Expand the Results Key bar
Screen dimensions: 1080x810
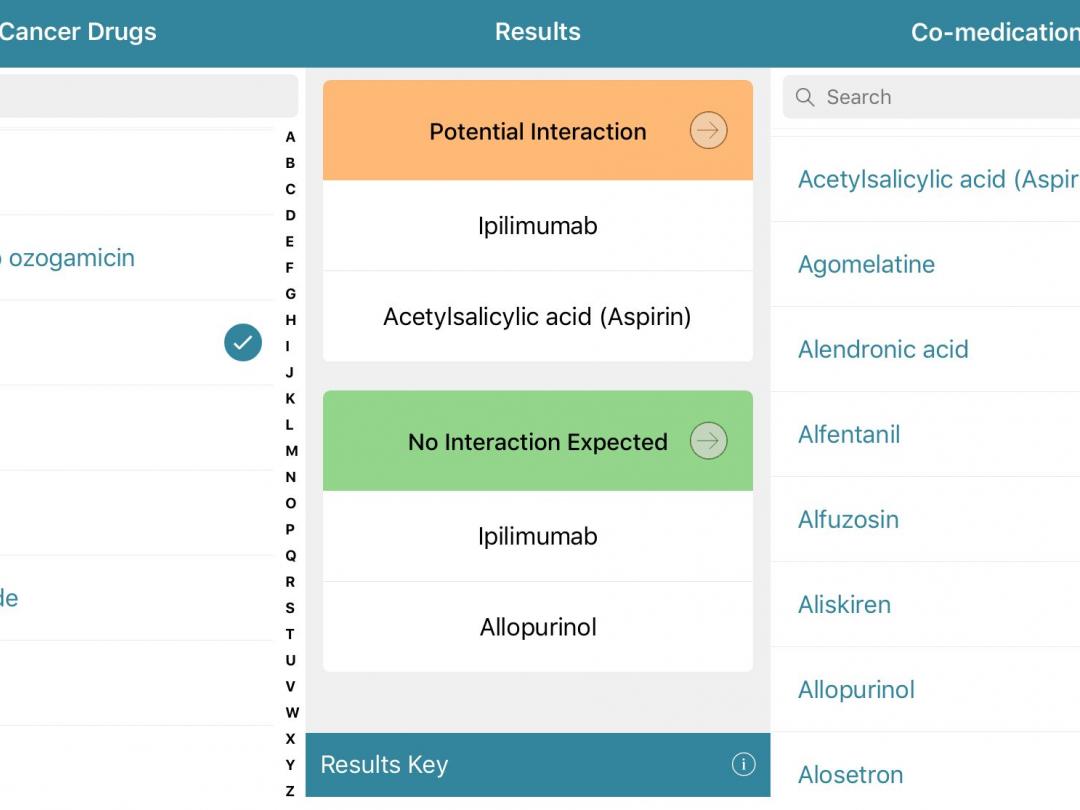520,765
